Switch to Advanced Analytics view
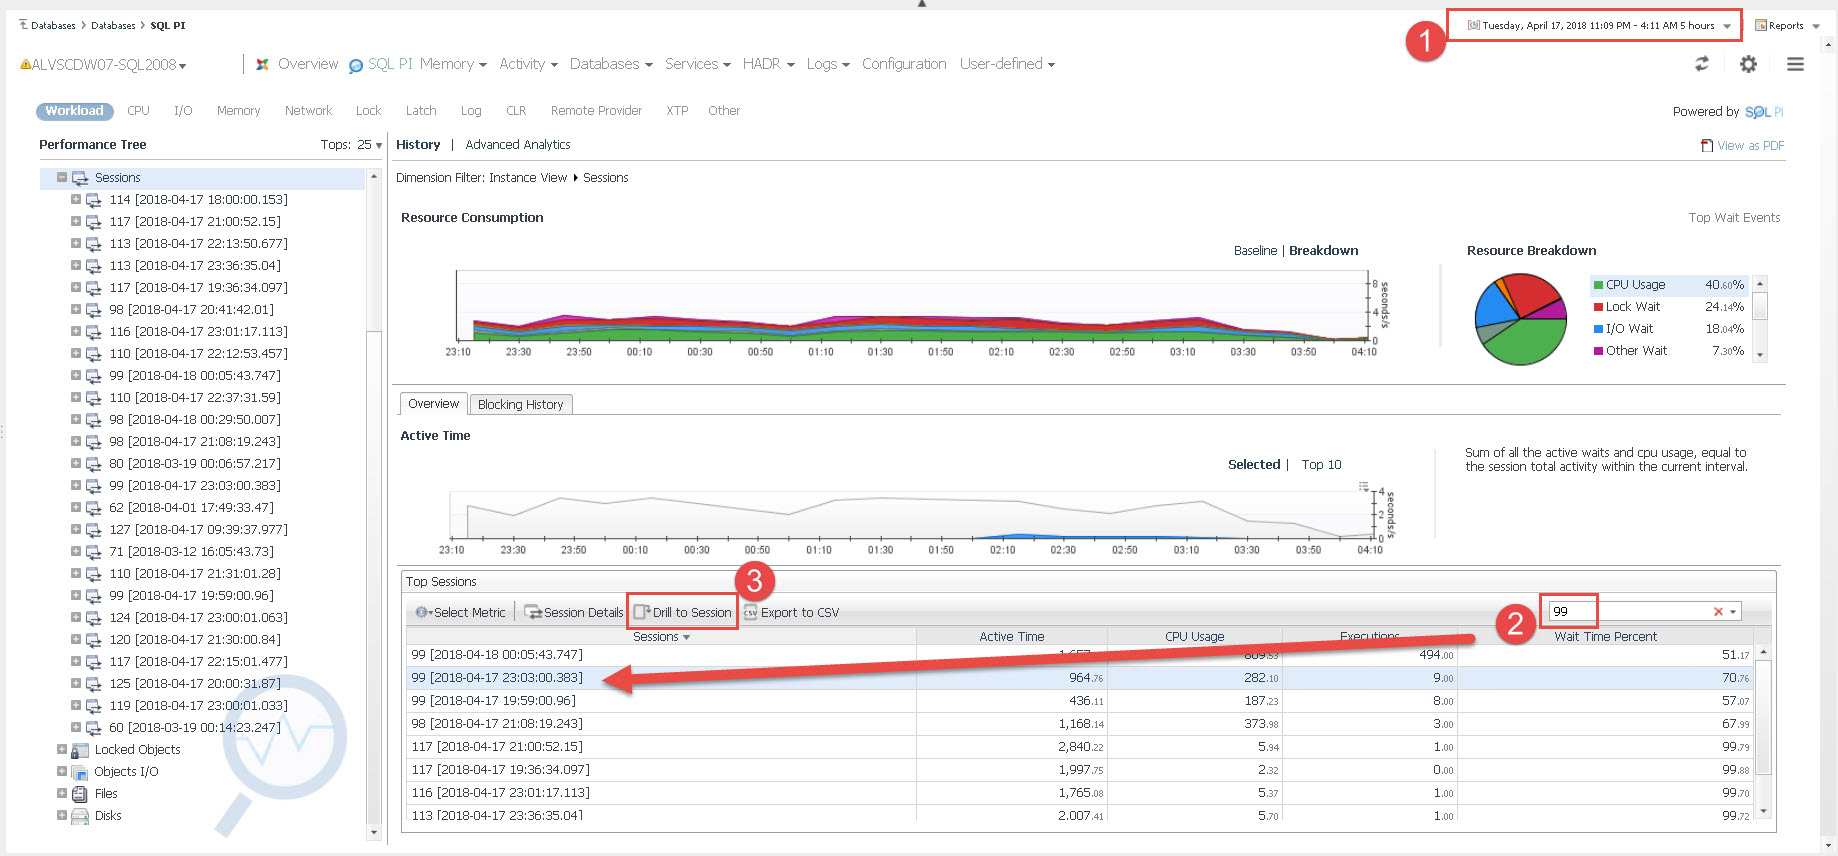This screenshot has height=856, width=1838. pos(517,145)
